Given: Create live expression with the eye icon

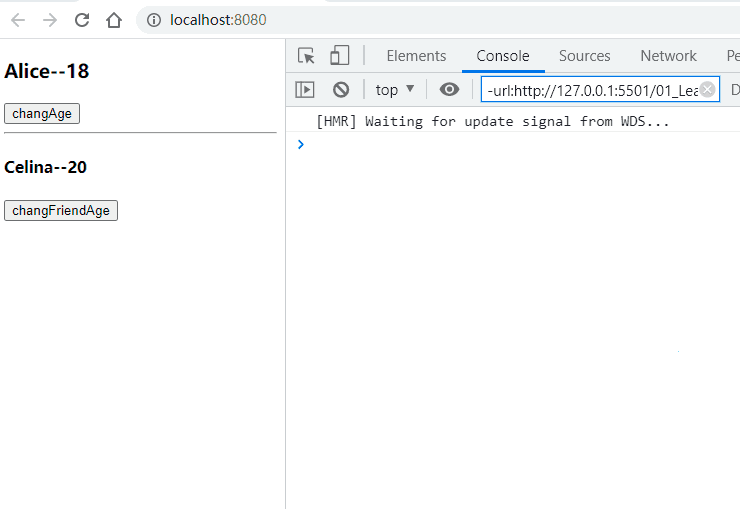Looking at the screenshot, I should coord(449,89).
